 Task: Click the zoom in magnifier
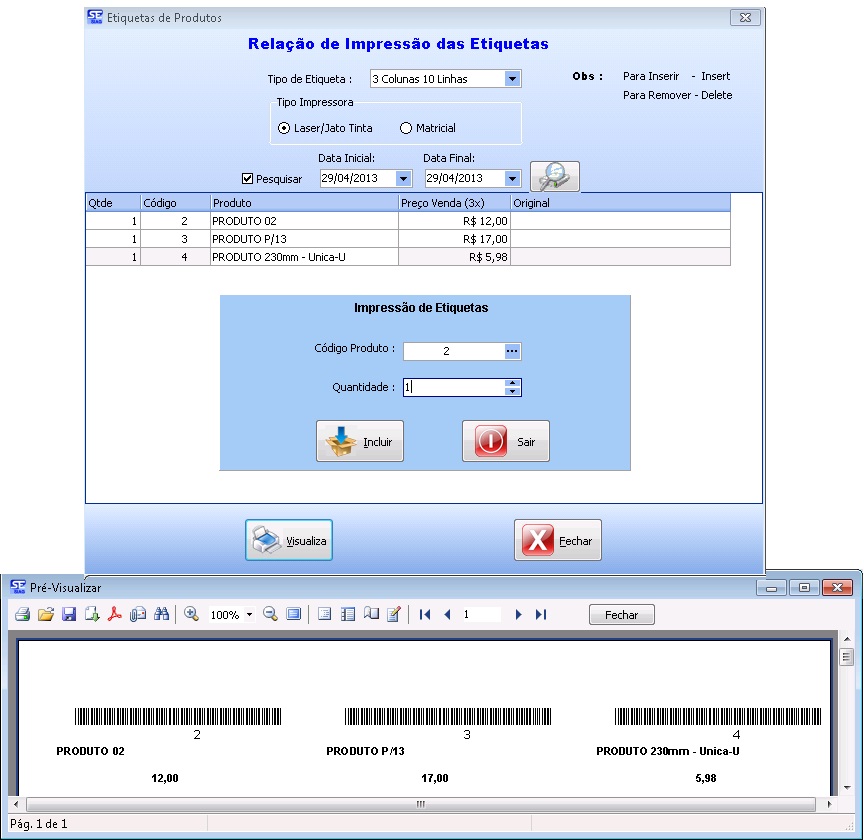(191, 614)
